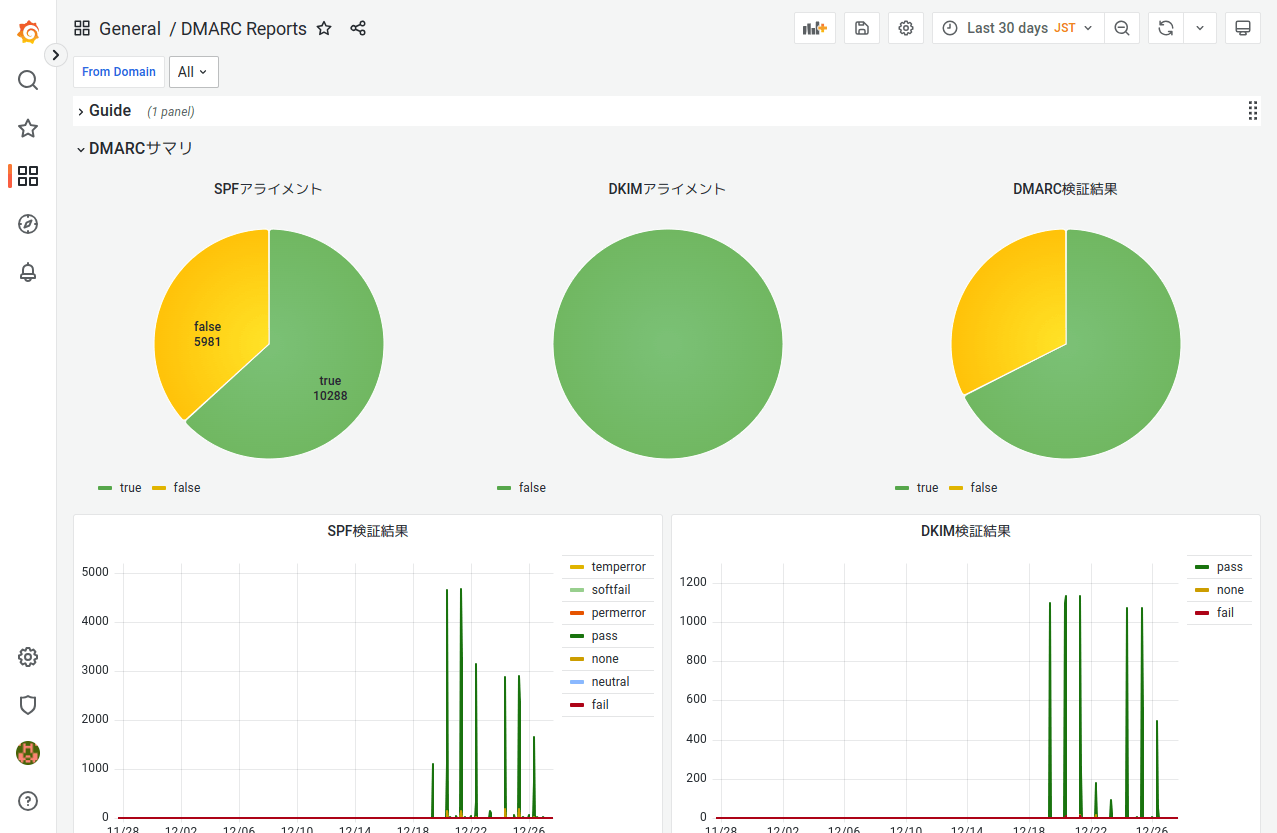Image resolution: width=1277 pixels, height=833 pixels.
Task: Open the user profile avatar
Action: (27, 753)
